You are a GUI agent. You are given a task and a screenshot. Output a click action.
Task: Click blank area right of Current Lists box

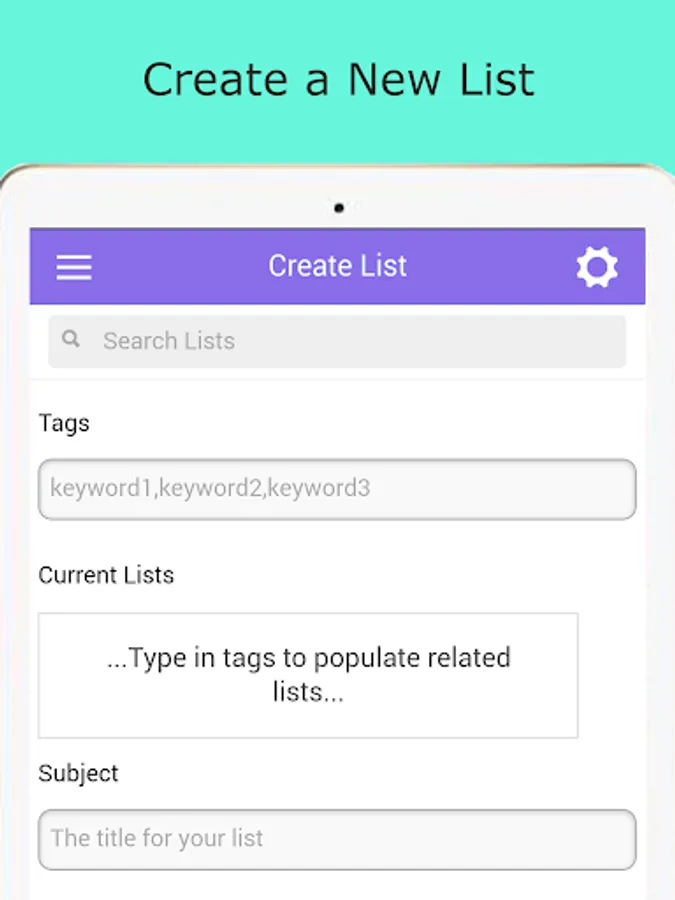pos(610,675)
